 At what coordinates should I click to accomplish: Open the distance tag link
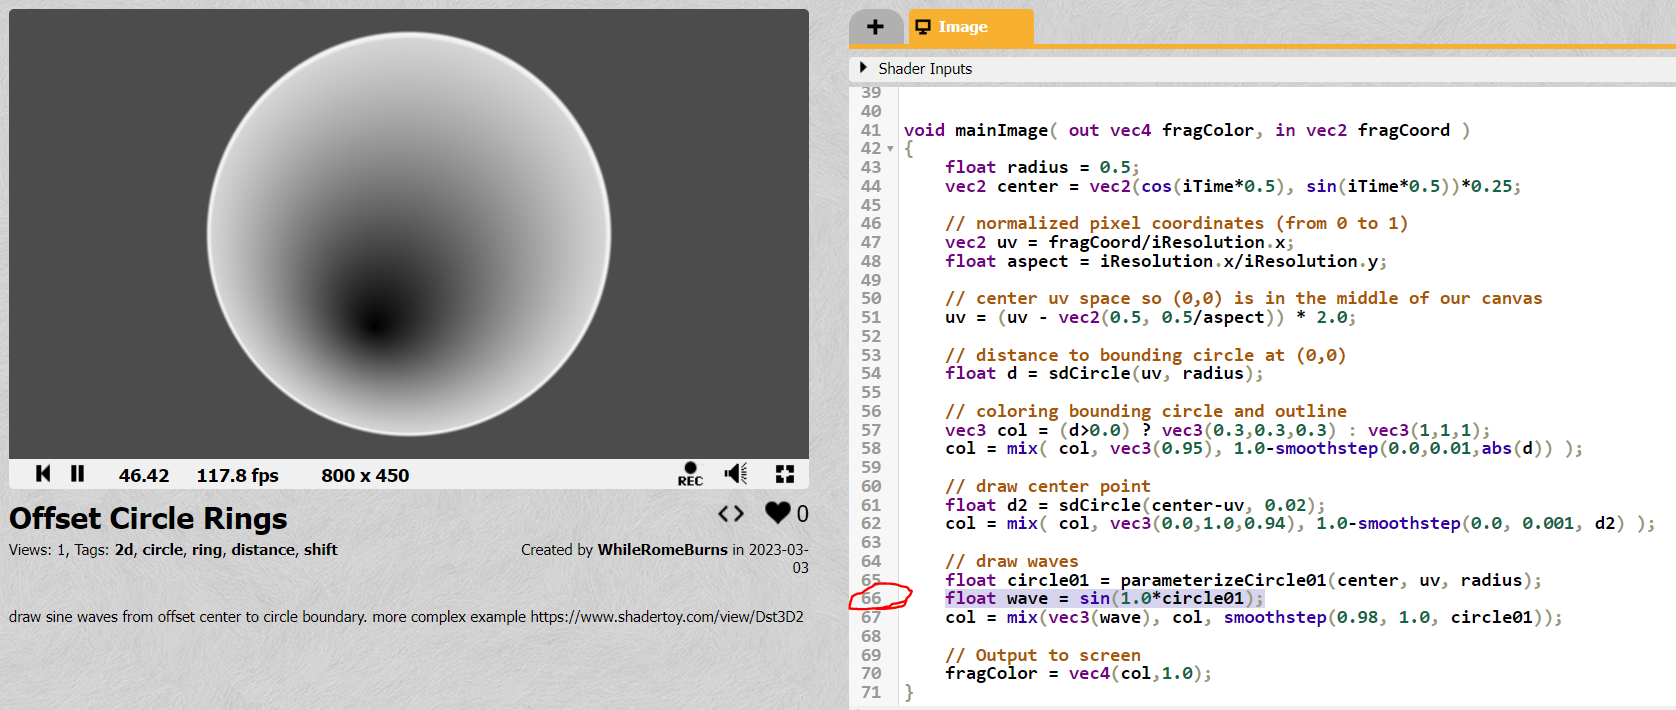pyautogui.click(x=263, y=549)
